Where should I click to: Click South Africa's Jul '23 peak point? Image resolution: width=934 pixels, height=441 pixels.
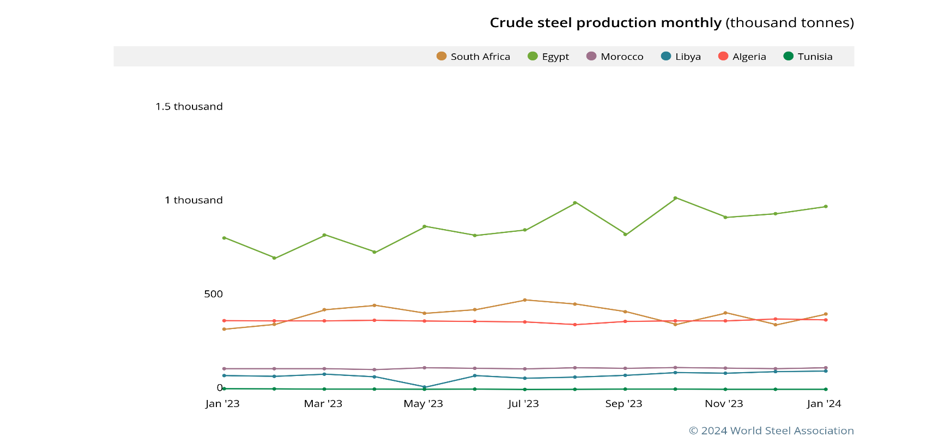525,300
